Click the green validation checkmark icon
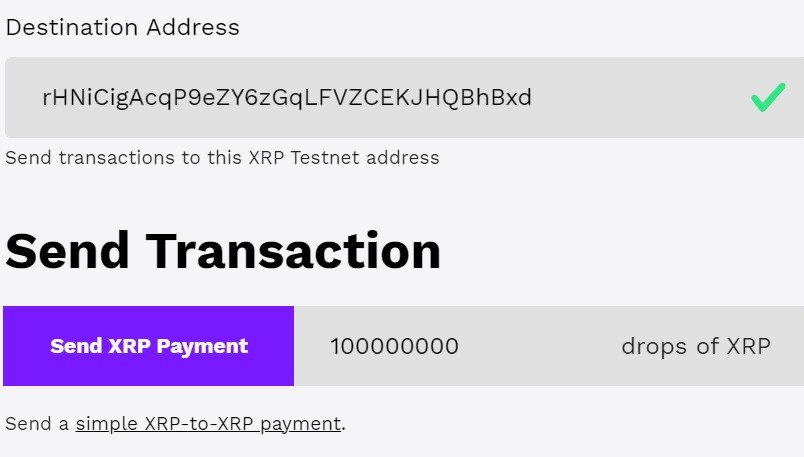Image resolution: width=804 pixels, height=457 pixels. pos(767,97)
